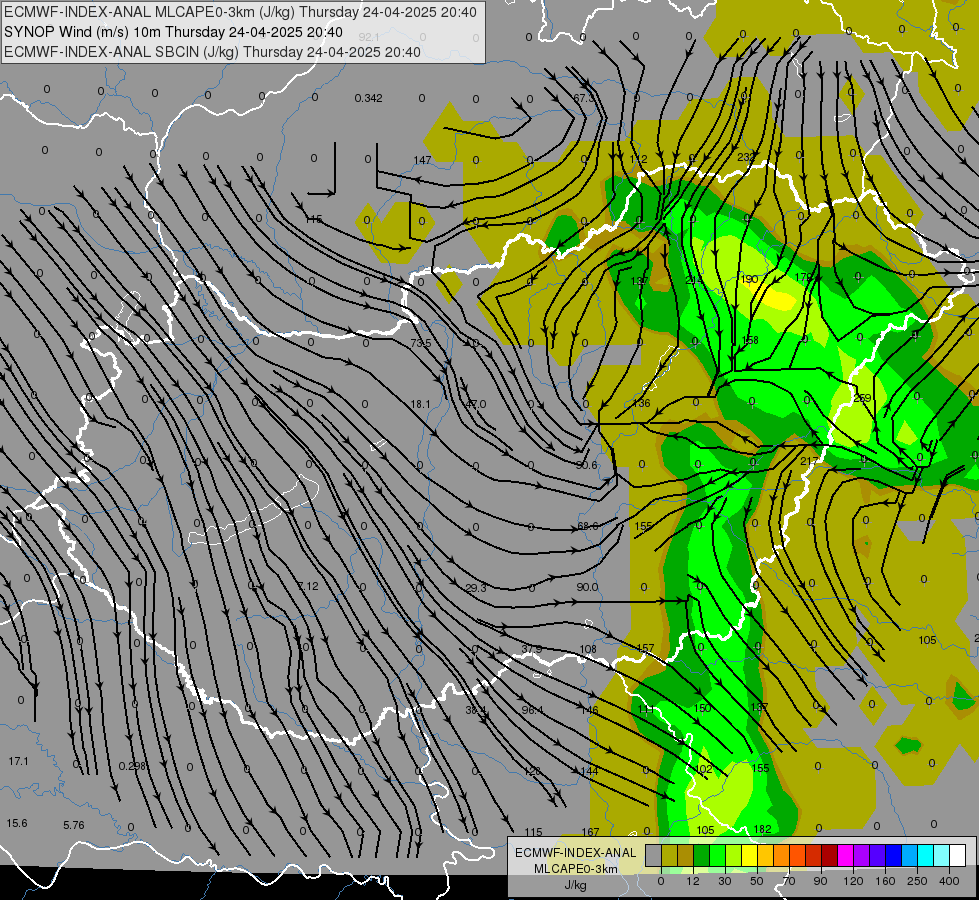Click the map value 102
This screenshot has height=900, width=979.
[704, 769]
